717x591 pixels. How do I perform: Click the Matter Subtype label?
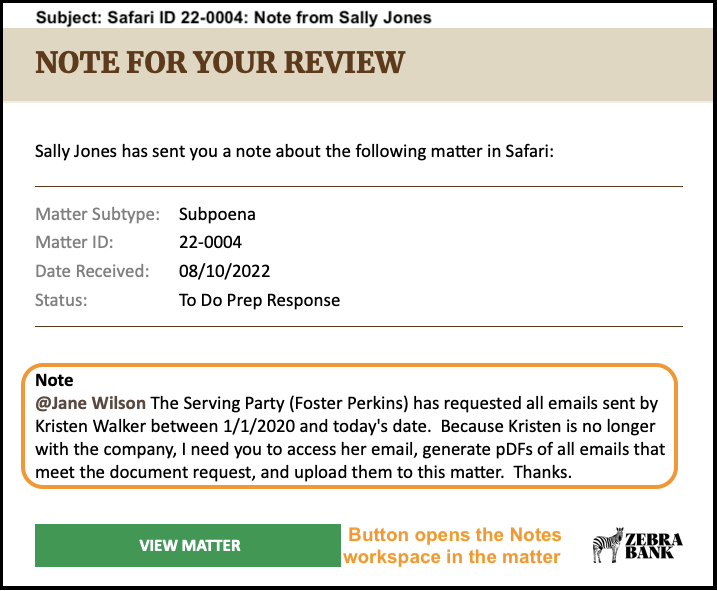[x=97, y=214]
